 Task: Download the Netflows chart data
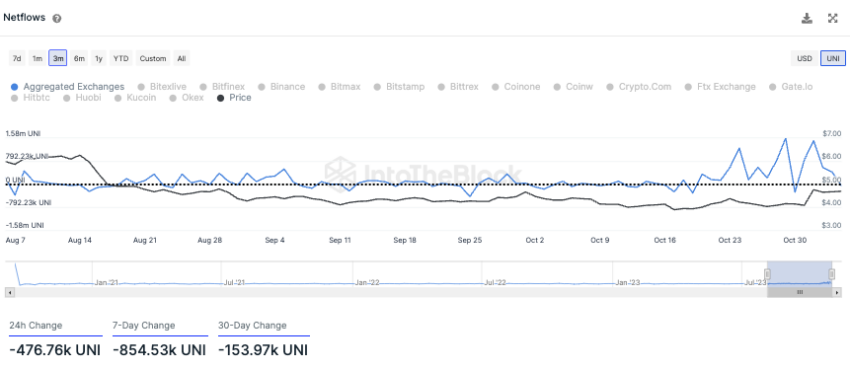[x=807, y=18]
